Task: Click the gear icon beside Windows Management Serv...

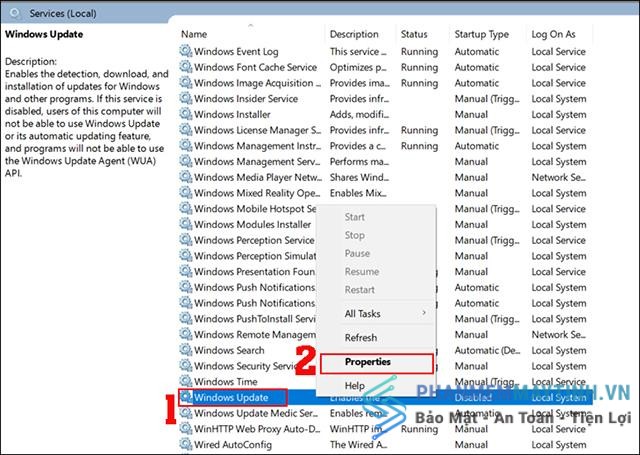Action: click(x=186, y=161)
